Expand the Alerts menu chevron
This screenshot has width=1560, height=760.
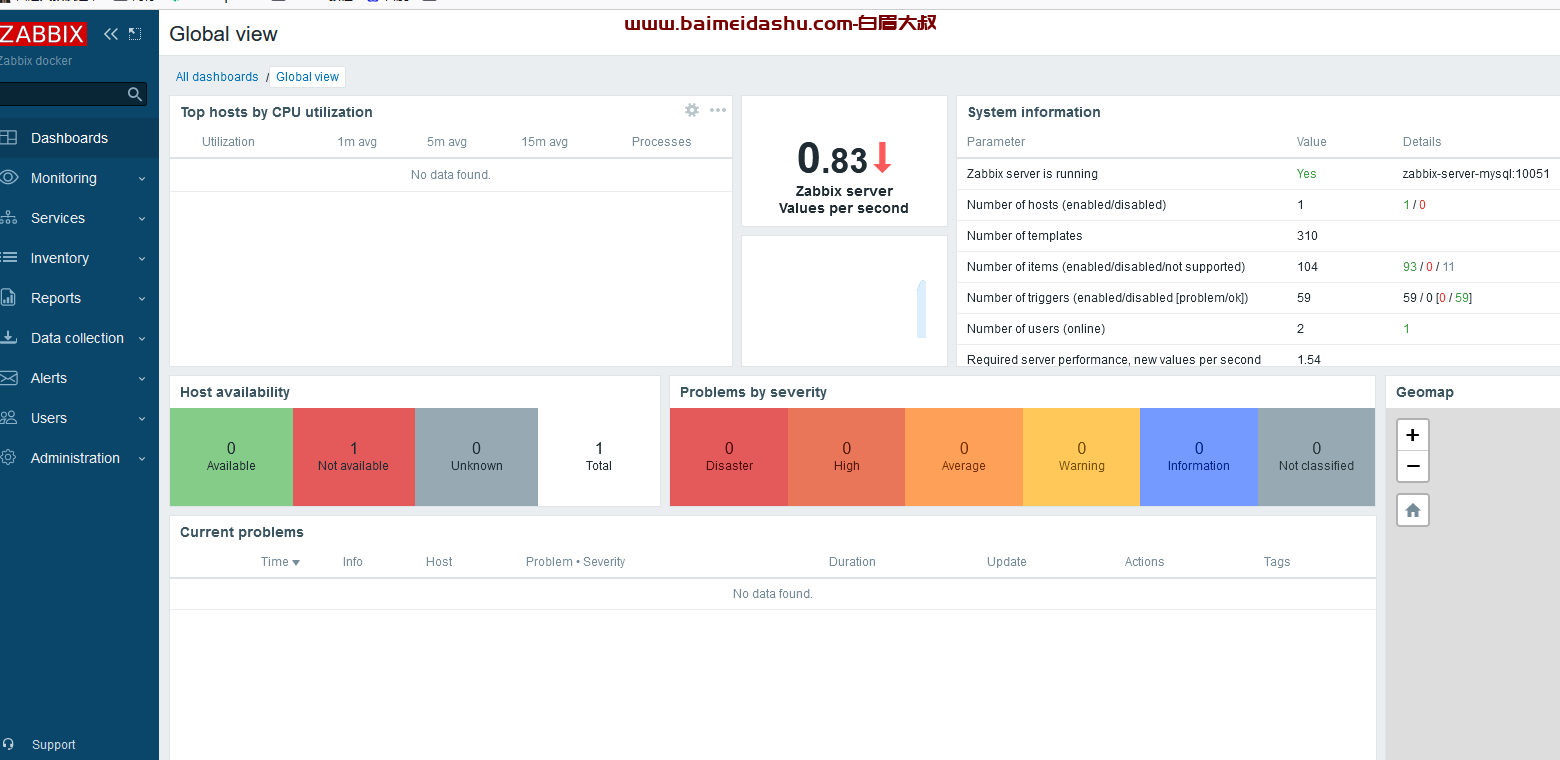click(142, 379)
